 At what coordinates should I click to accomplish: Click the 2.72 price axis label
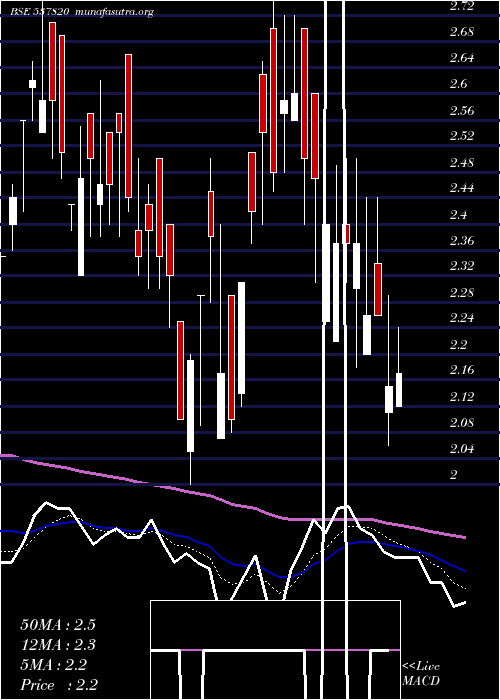(x=462, y=6)
